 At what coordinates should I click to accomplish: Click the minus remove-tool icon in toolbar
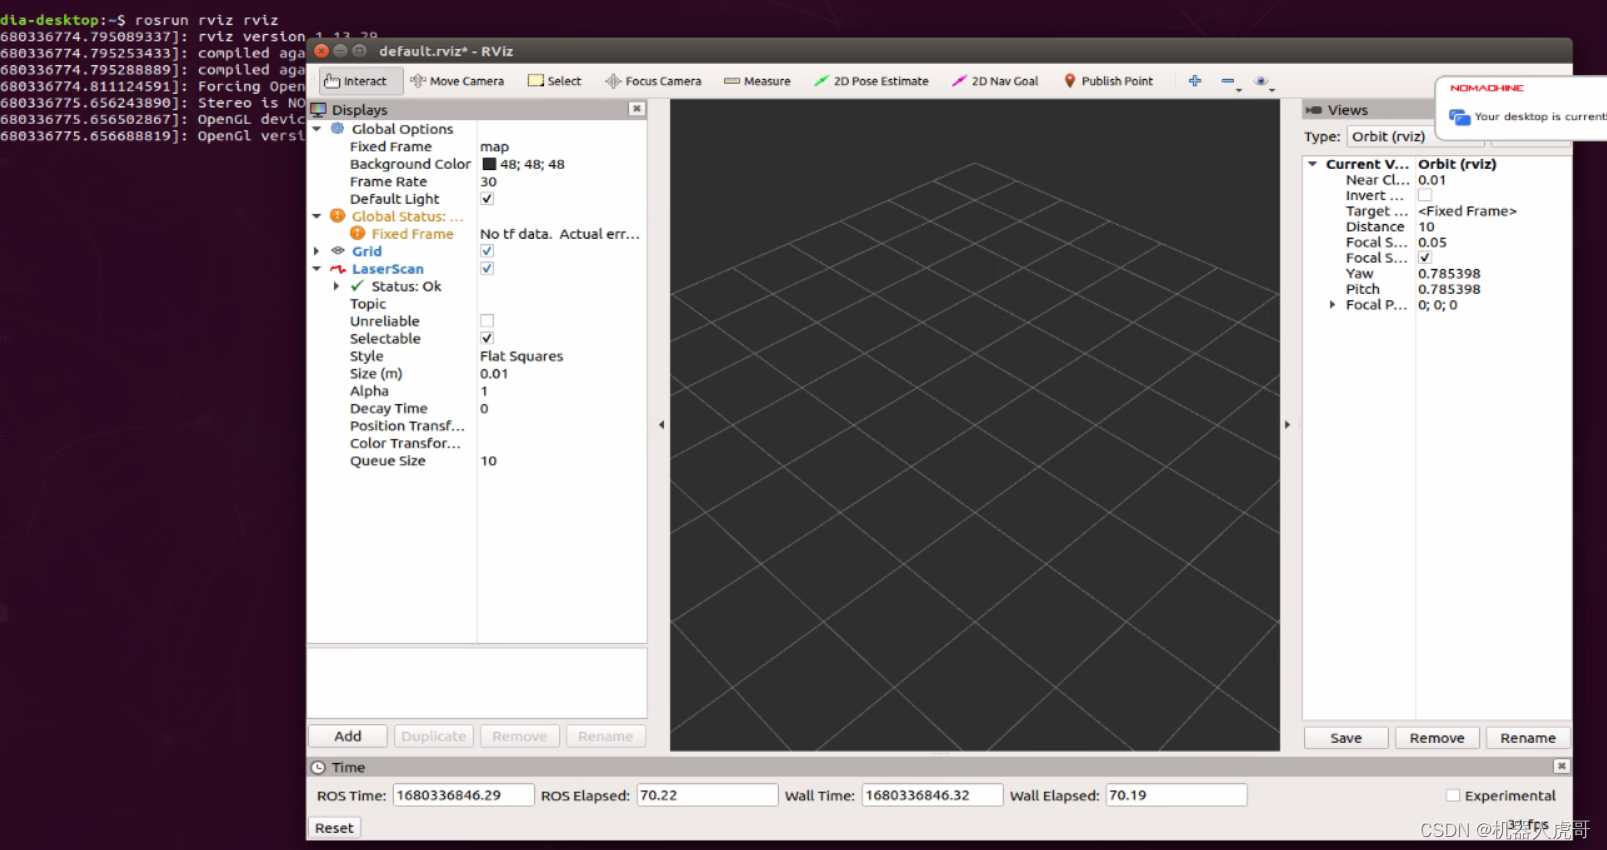coord(1229,81)
